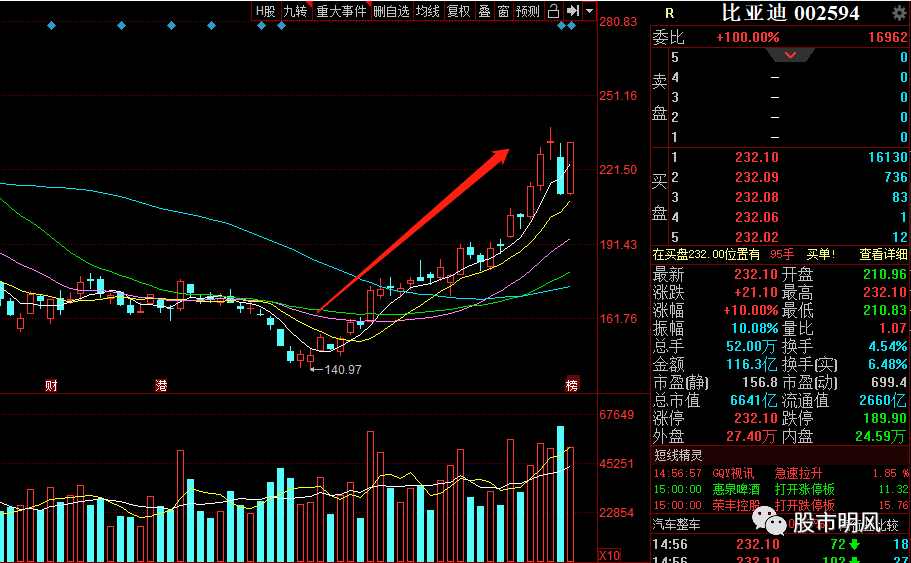Screen dimensions: 911x563
Task: Toggle 复权 price adjustment
Action: coord(458,11)
